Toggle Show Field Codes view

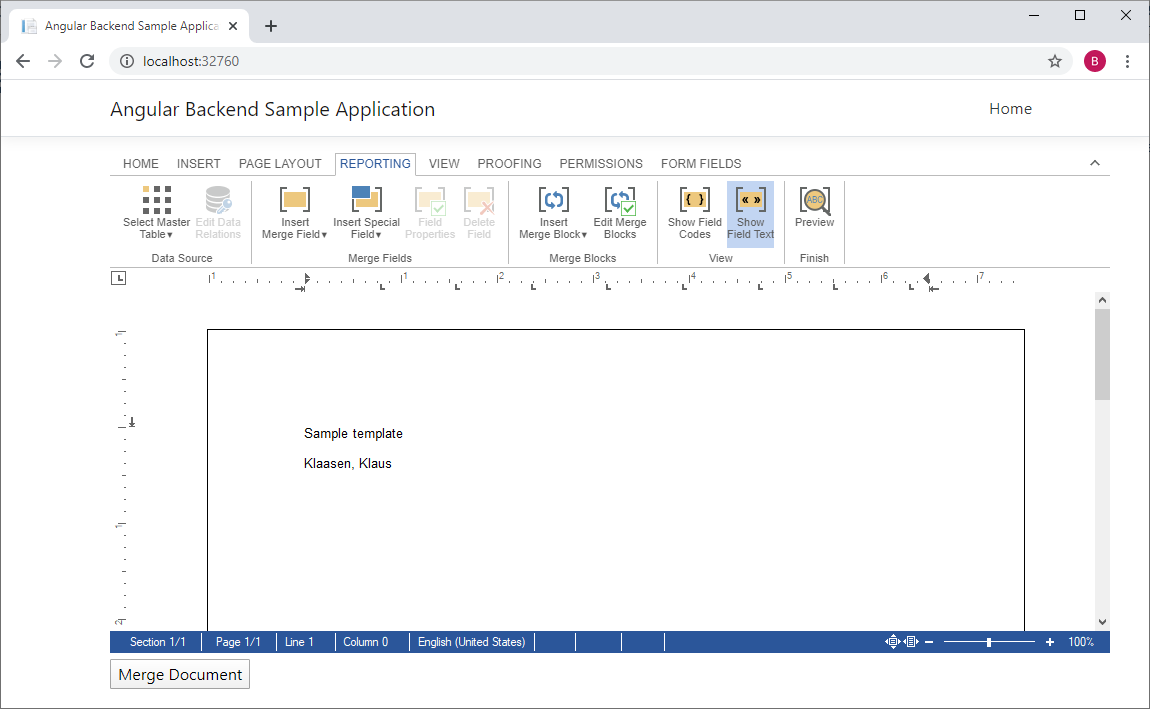tap(695, 213)
